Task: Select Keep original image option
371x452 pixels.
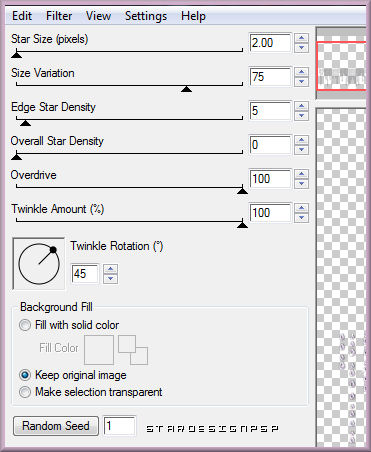Action: (x=25, y=375)
